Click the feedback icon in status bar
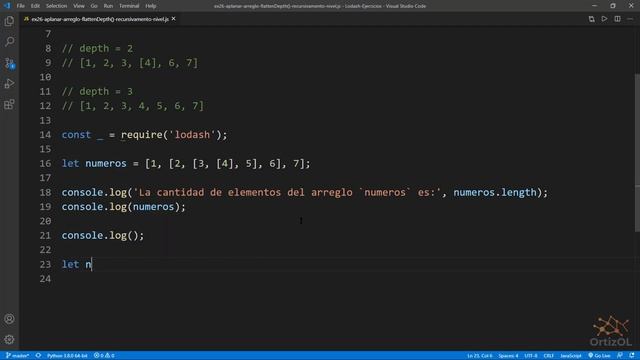Viewport: 640px width, 360px height. point(620,356)
